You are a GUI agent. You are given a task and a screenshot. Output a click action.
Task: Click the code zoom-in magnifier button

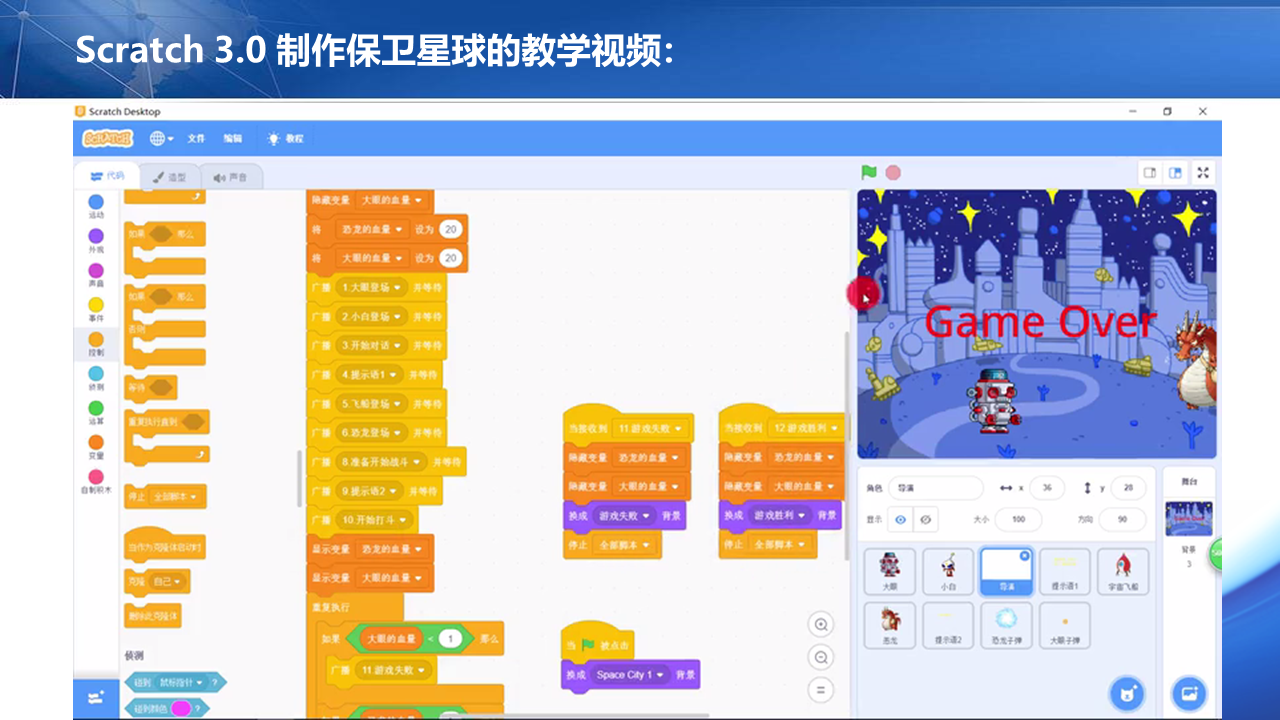pos(821,624)
